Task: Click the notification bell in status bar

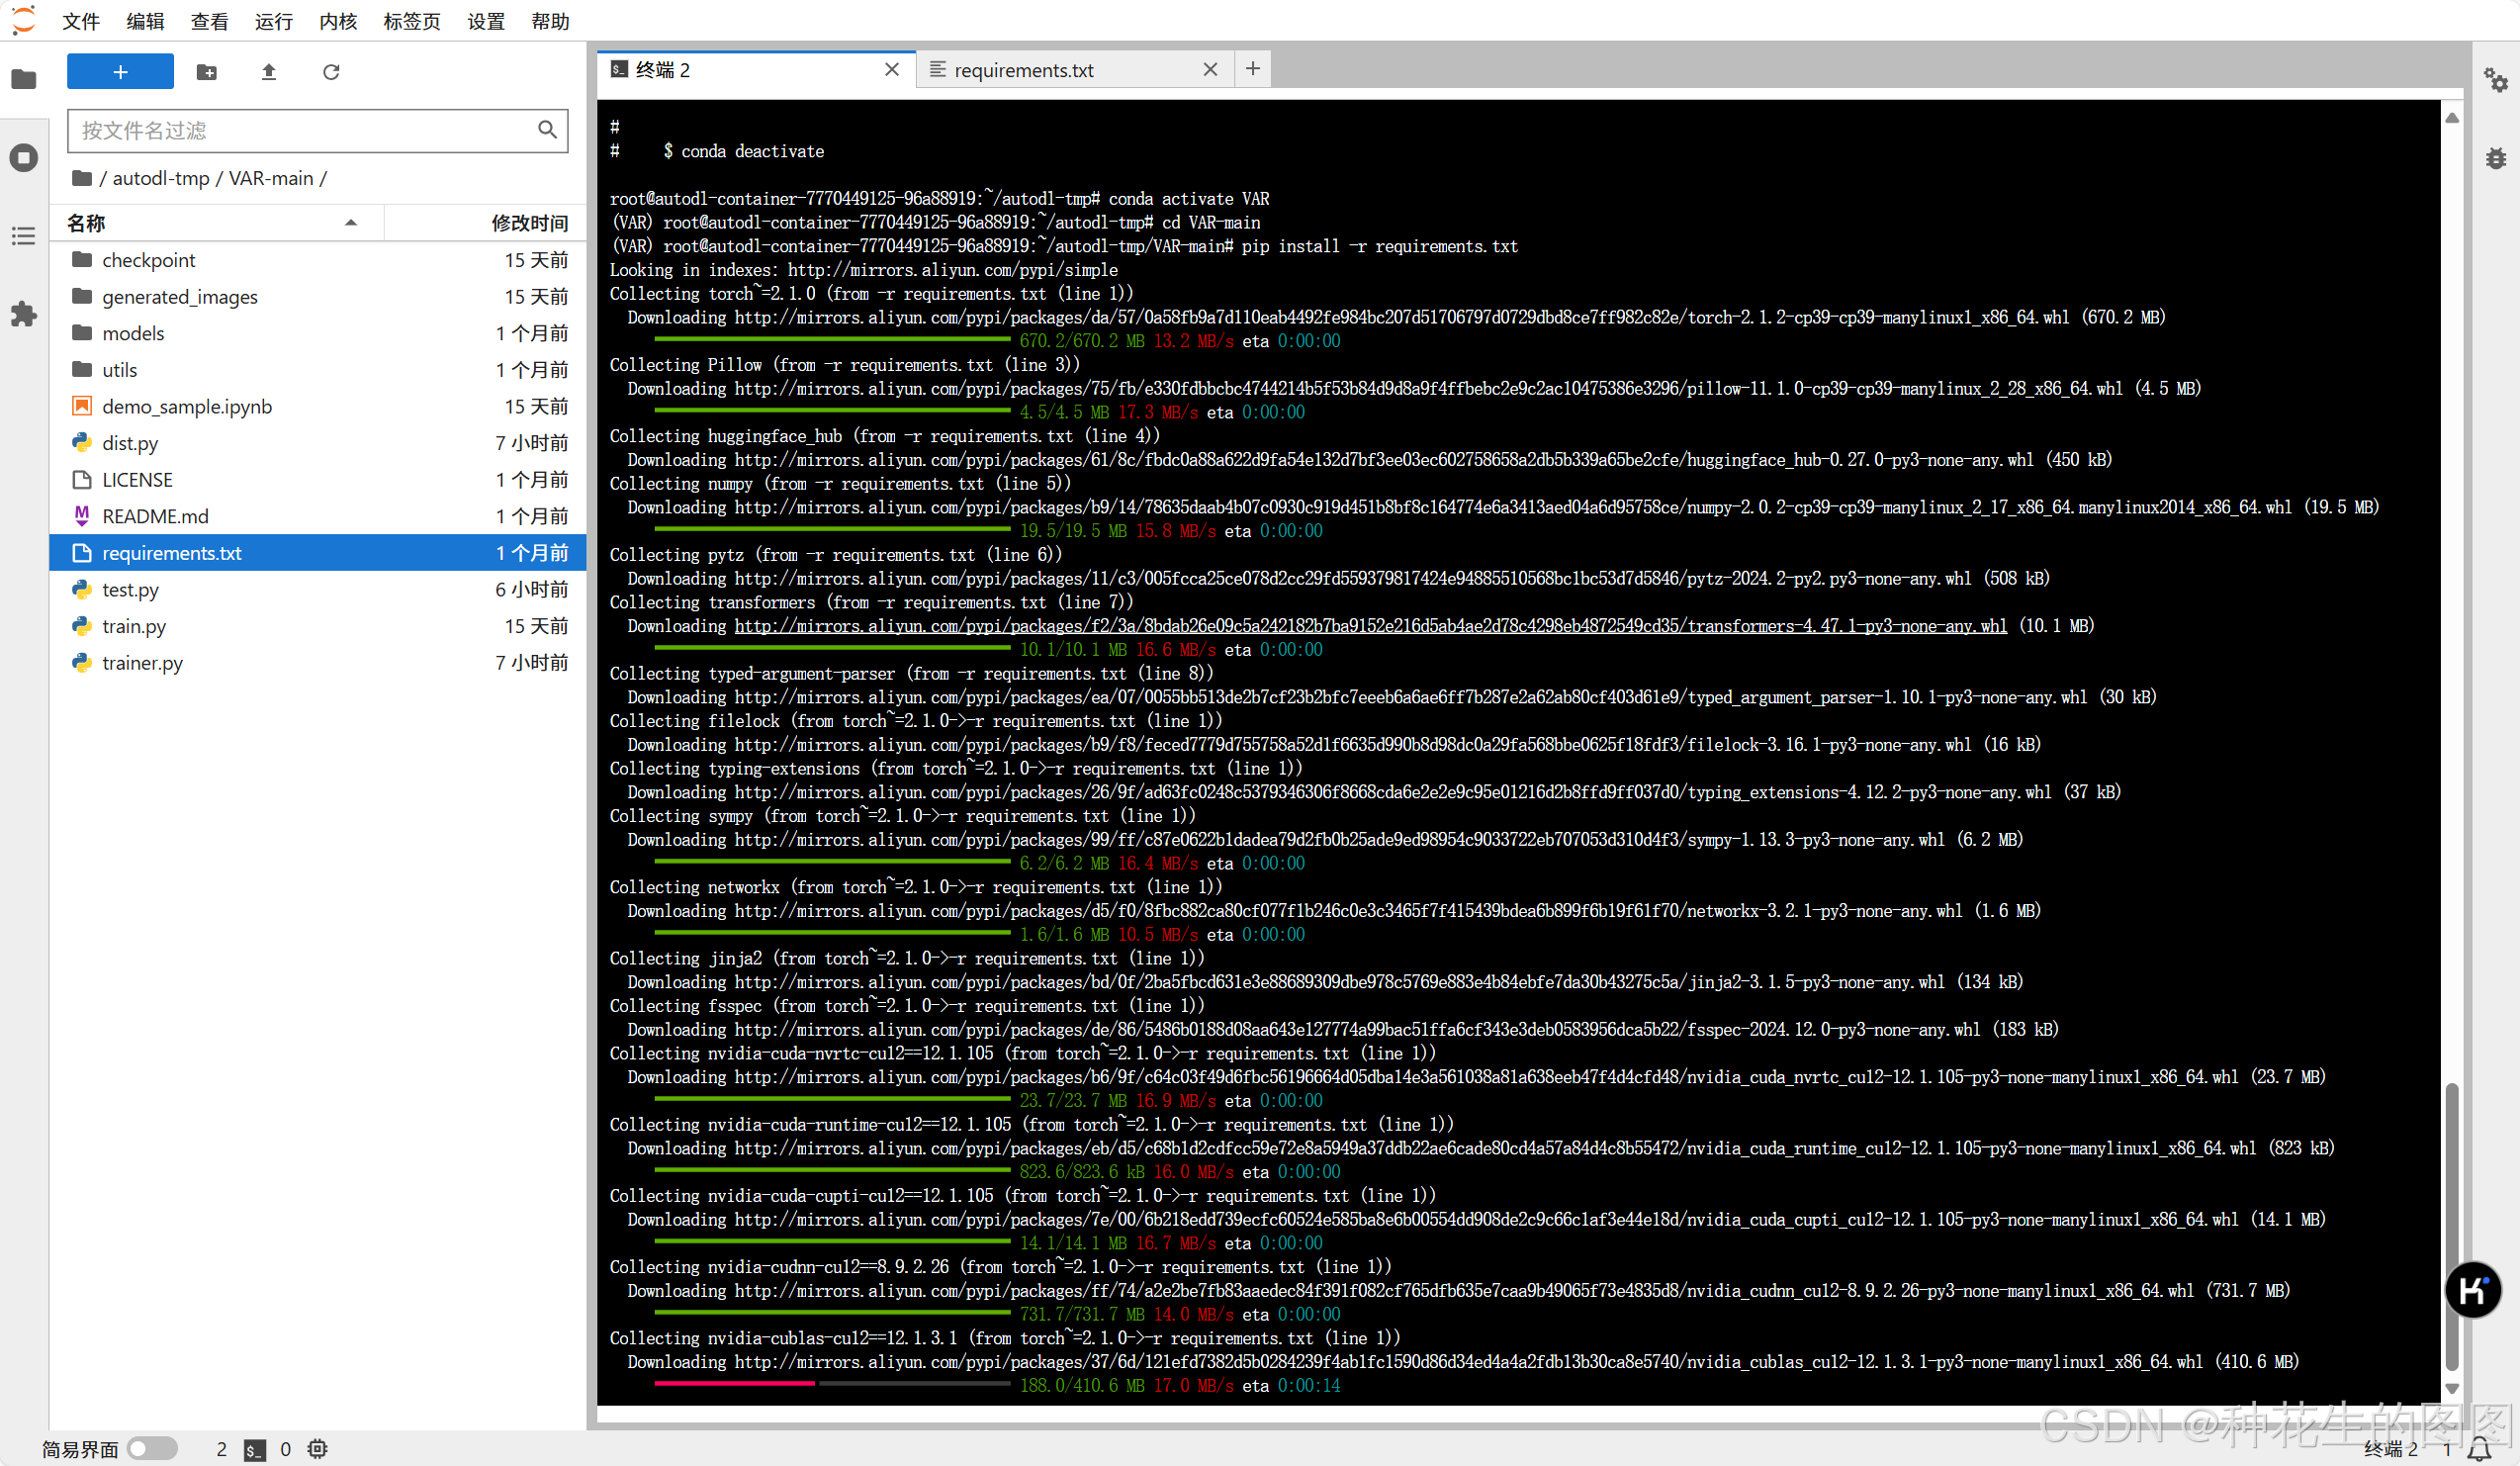Action: click(2480, 1449)
